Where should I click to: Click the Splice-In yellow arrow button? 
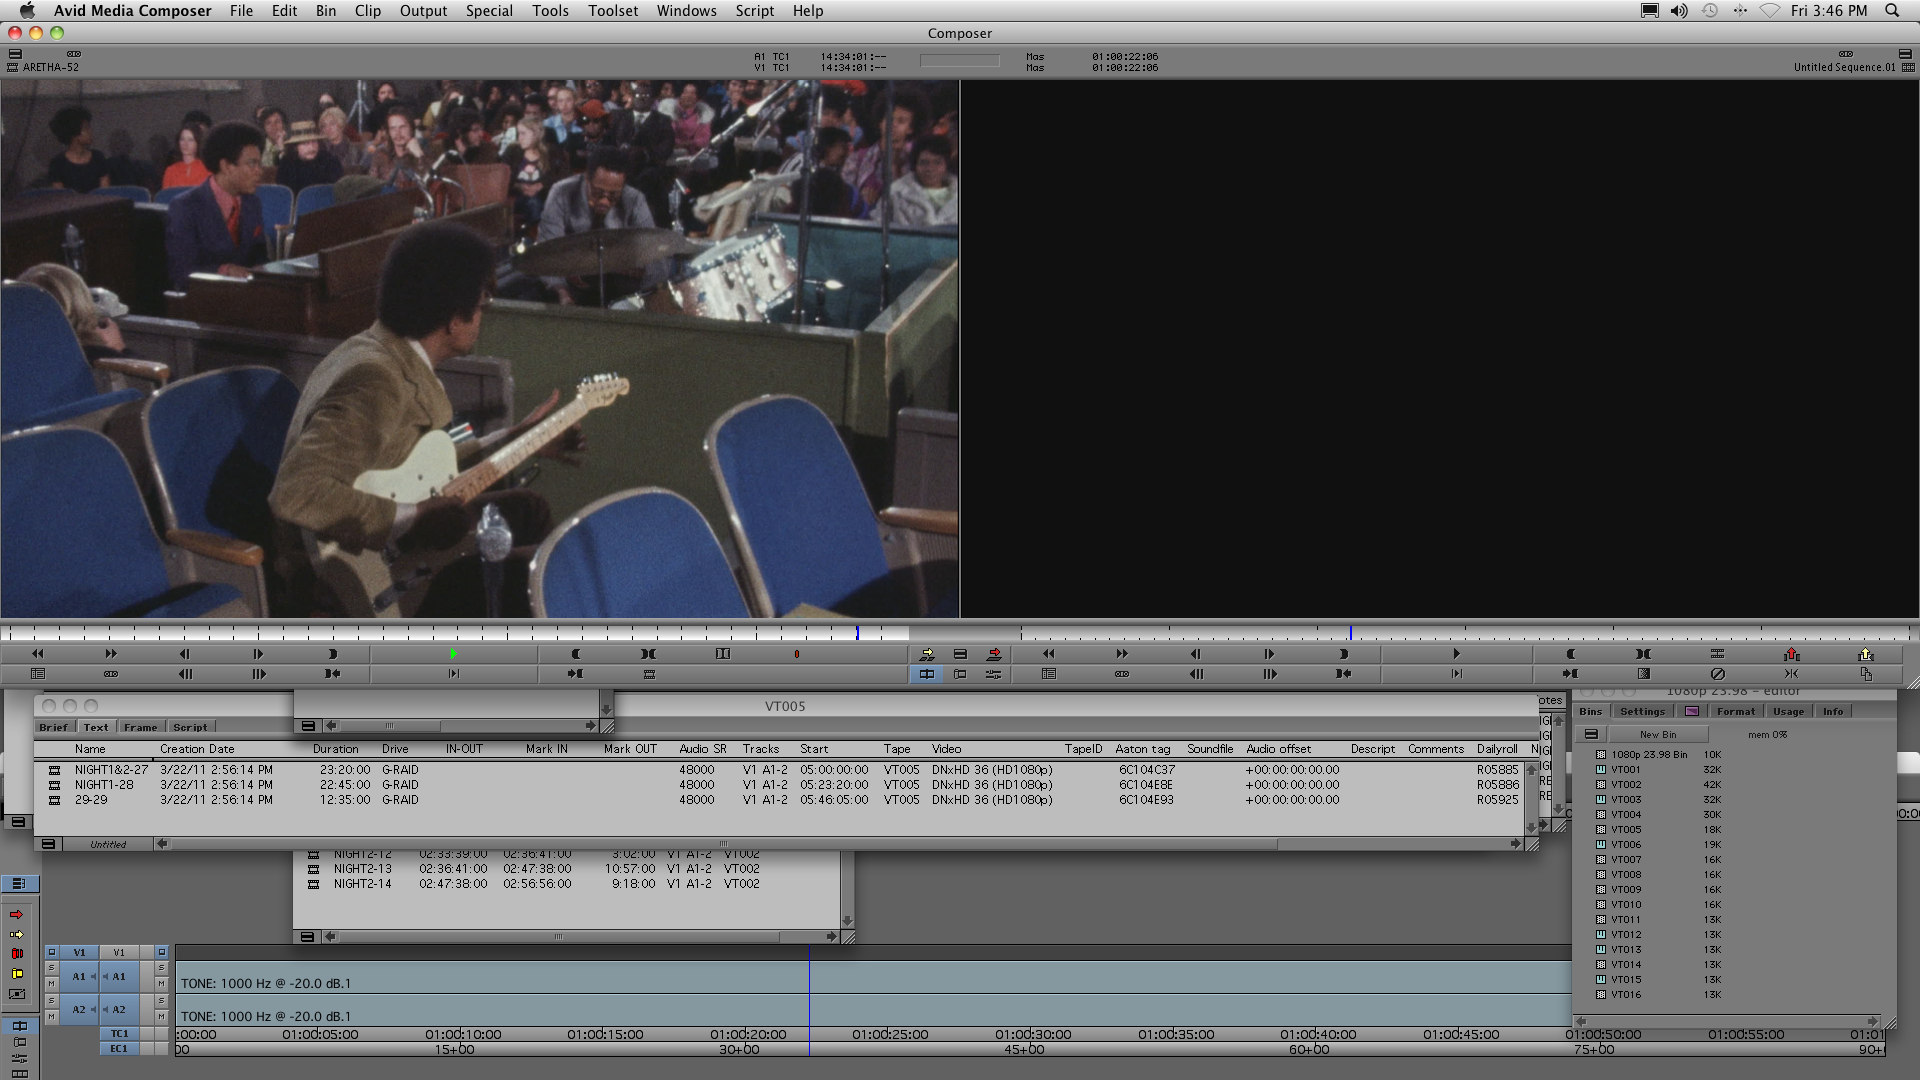[x=927, y=654]
